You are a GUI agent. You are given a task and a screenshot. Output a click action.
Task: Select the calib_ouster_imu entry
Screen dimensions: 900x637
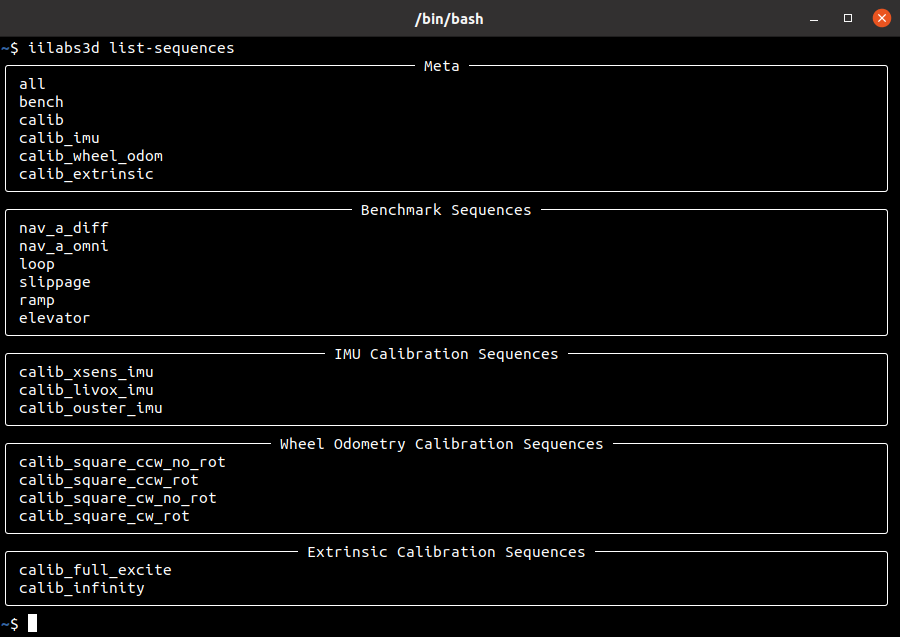pos(90,407)
